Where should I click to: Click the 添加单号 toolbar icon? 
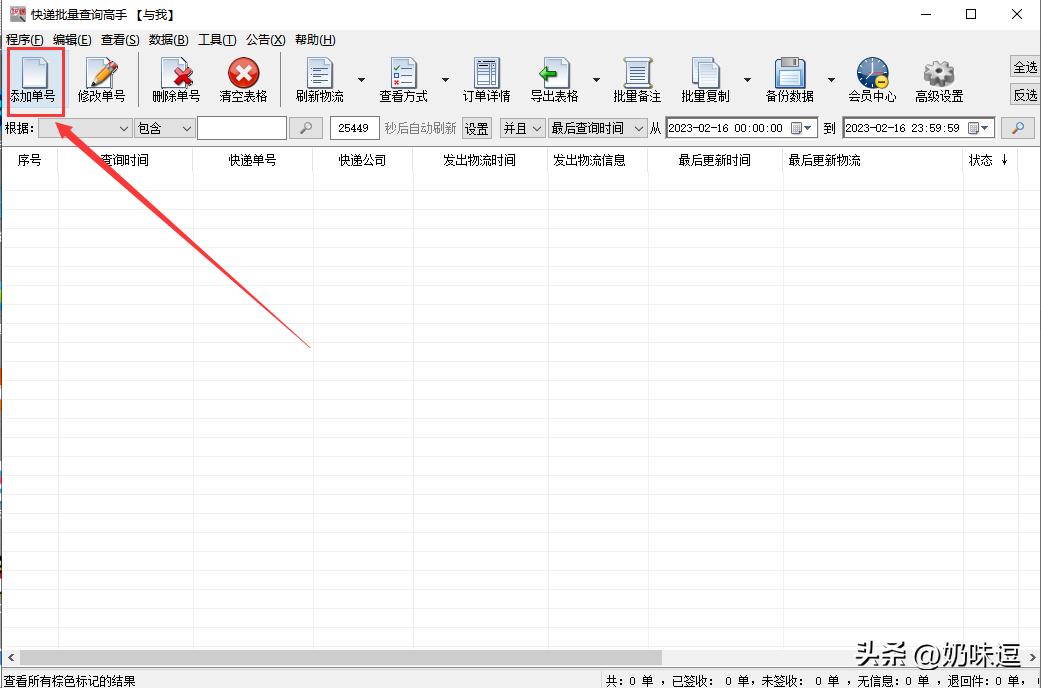[x=33, y=80]
